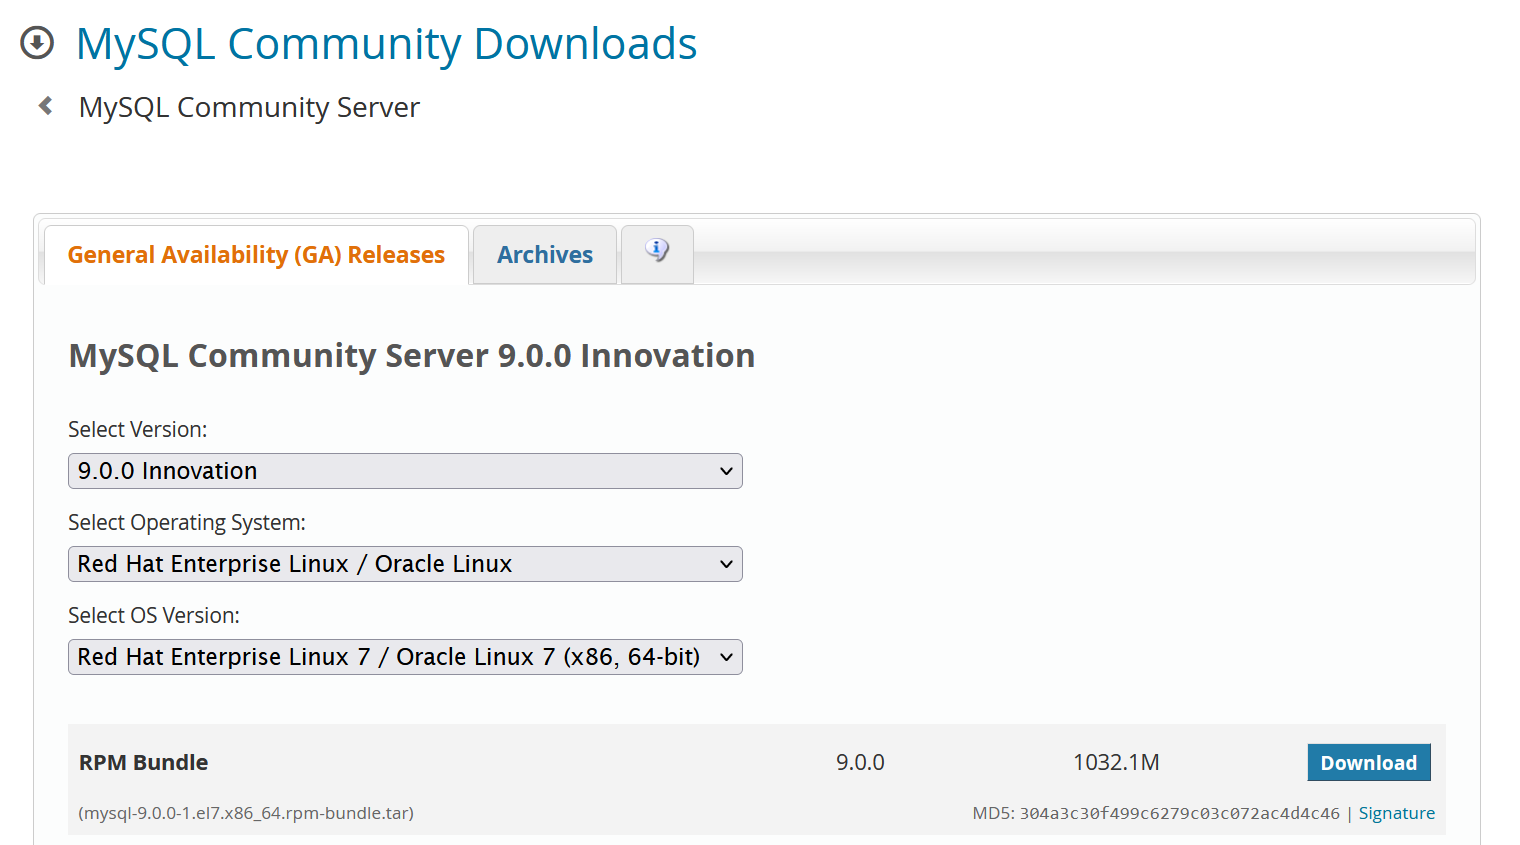Expand the Select Version dropdown
The height and width of the screenshot is (845, 1520).
[x=405, y=471]
